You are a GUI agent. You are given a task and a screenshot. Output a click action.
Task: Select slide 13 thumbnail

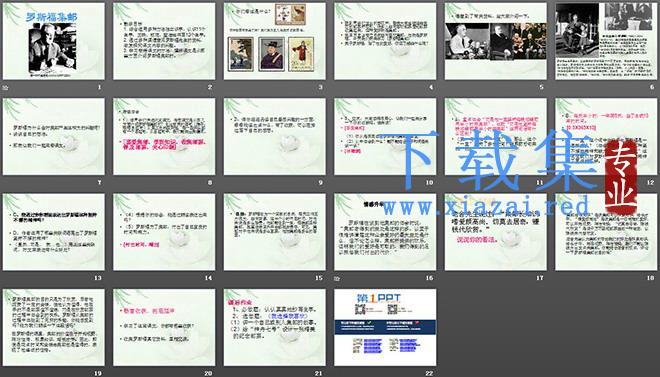53,232
